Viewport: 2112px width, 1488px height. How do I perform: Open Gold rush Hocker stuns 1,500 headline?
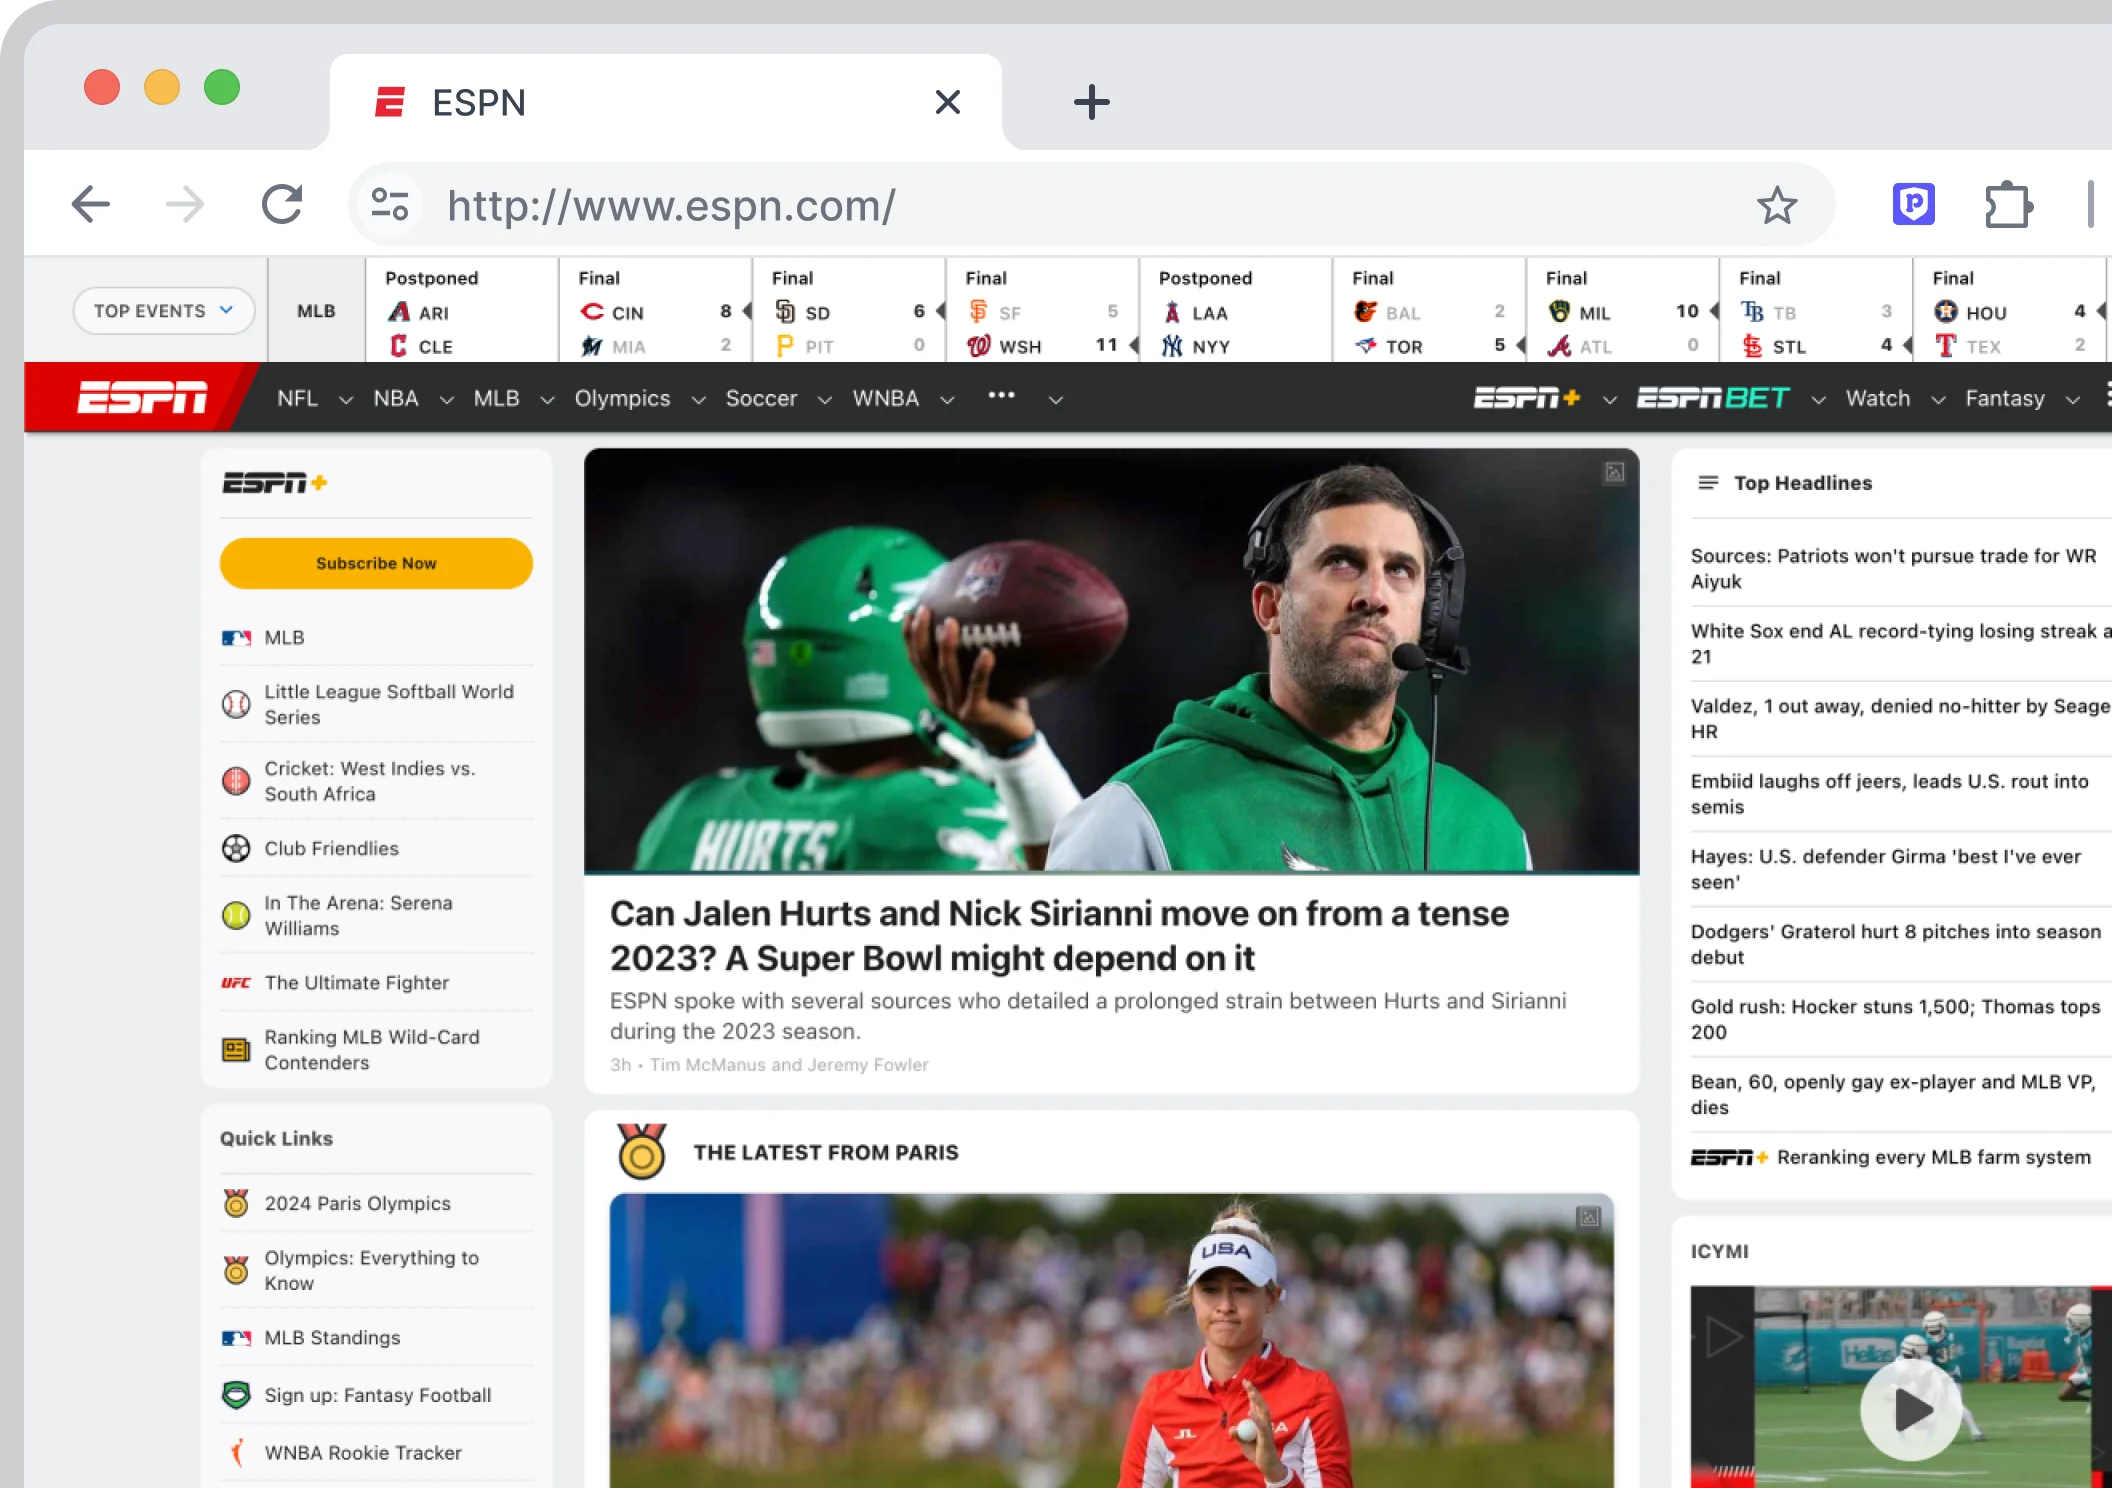point(1895,1019)
